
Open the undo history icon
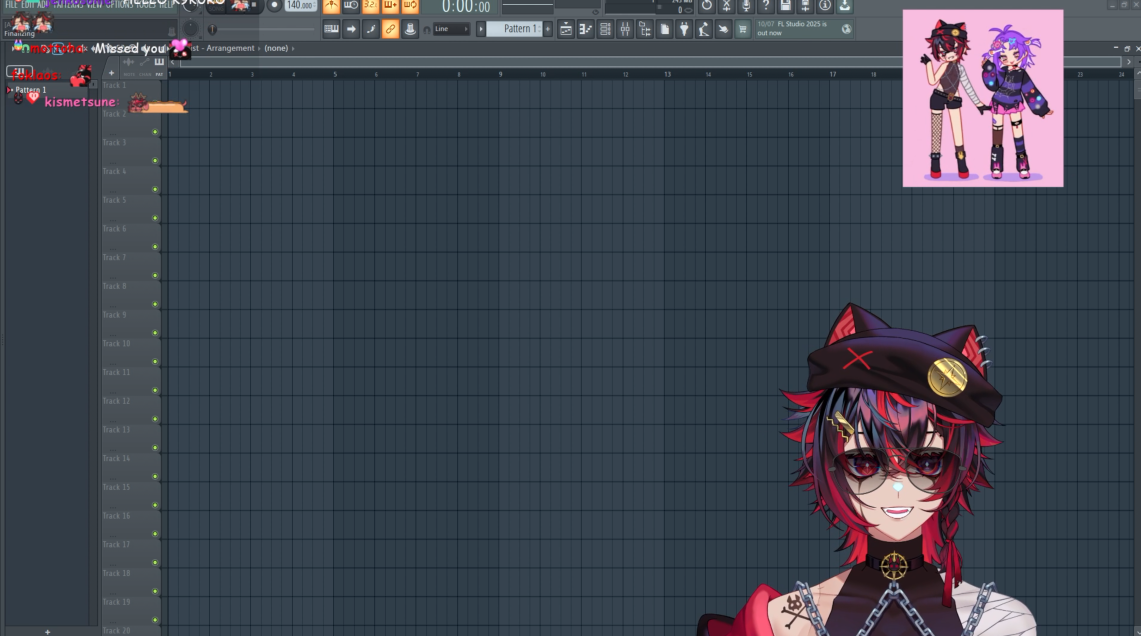pos(707,6)
